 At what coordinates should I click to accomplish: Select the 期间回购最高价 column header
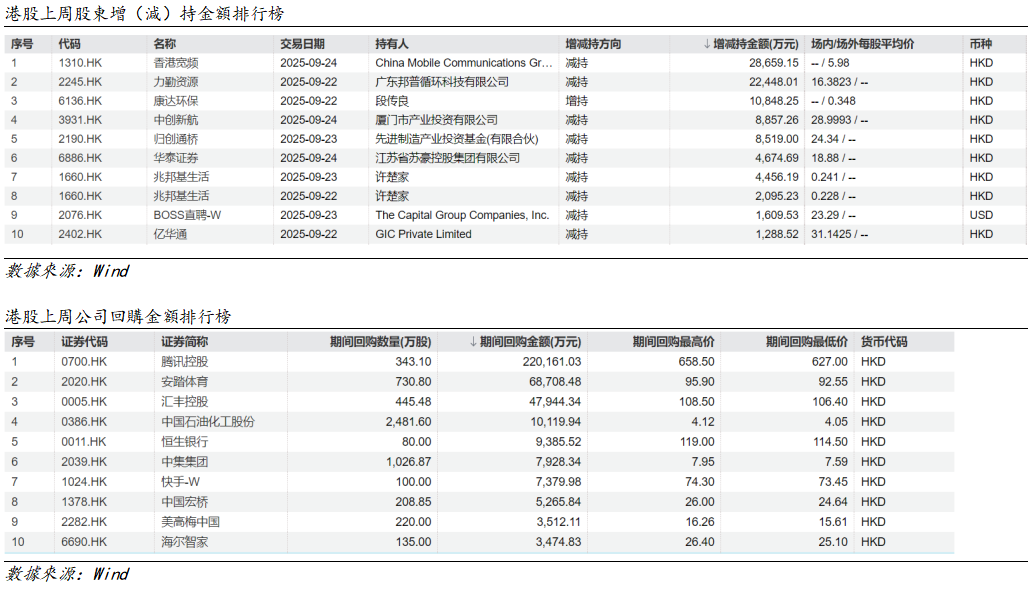pyautogui.click(x=673, y=342)
